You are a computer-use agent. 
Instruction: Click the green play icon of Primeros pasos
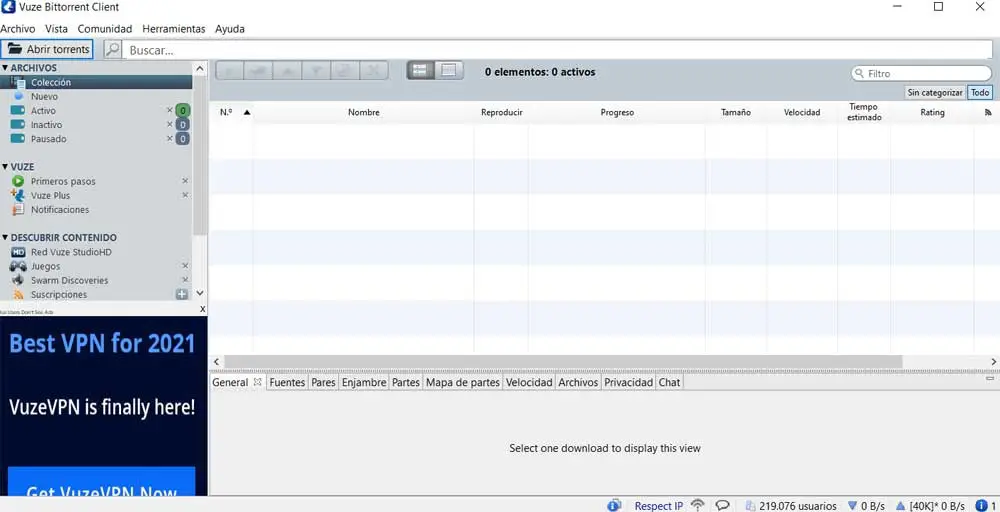(18, 181)
